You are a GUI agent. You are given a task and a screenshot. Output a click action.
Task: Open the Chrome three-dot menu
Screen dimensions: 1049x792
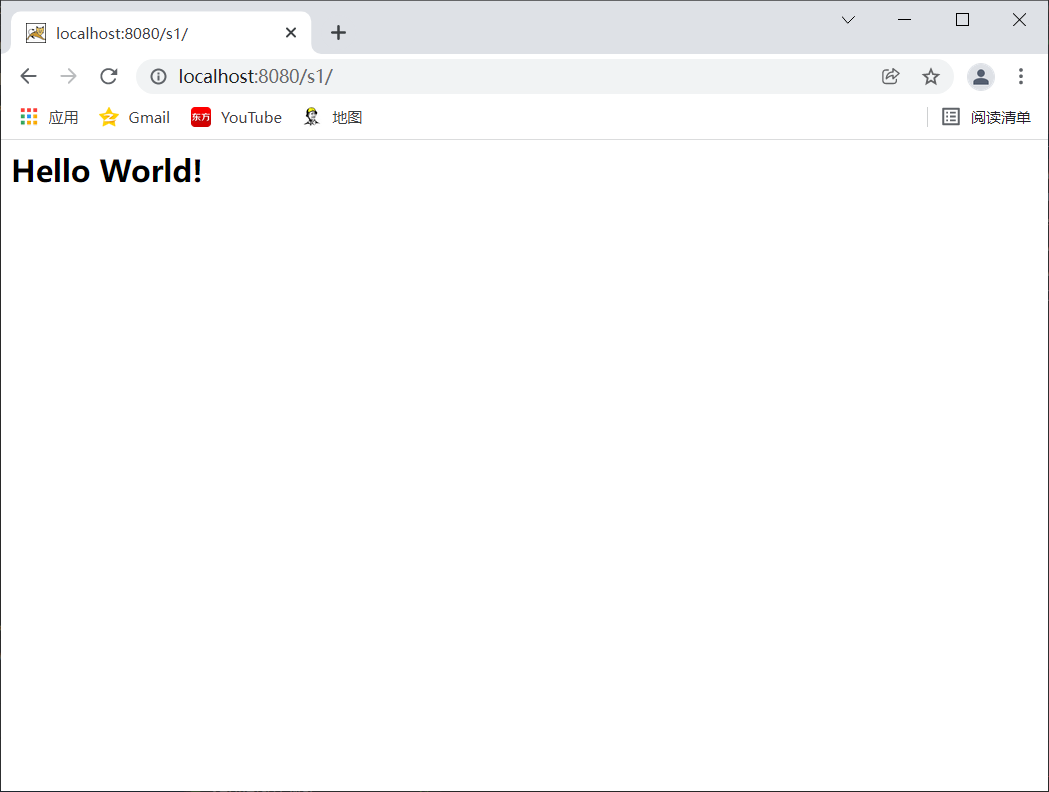click(x=1021, y=76)
